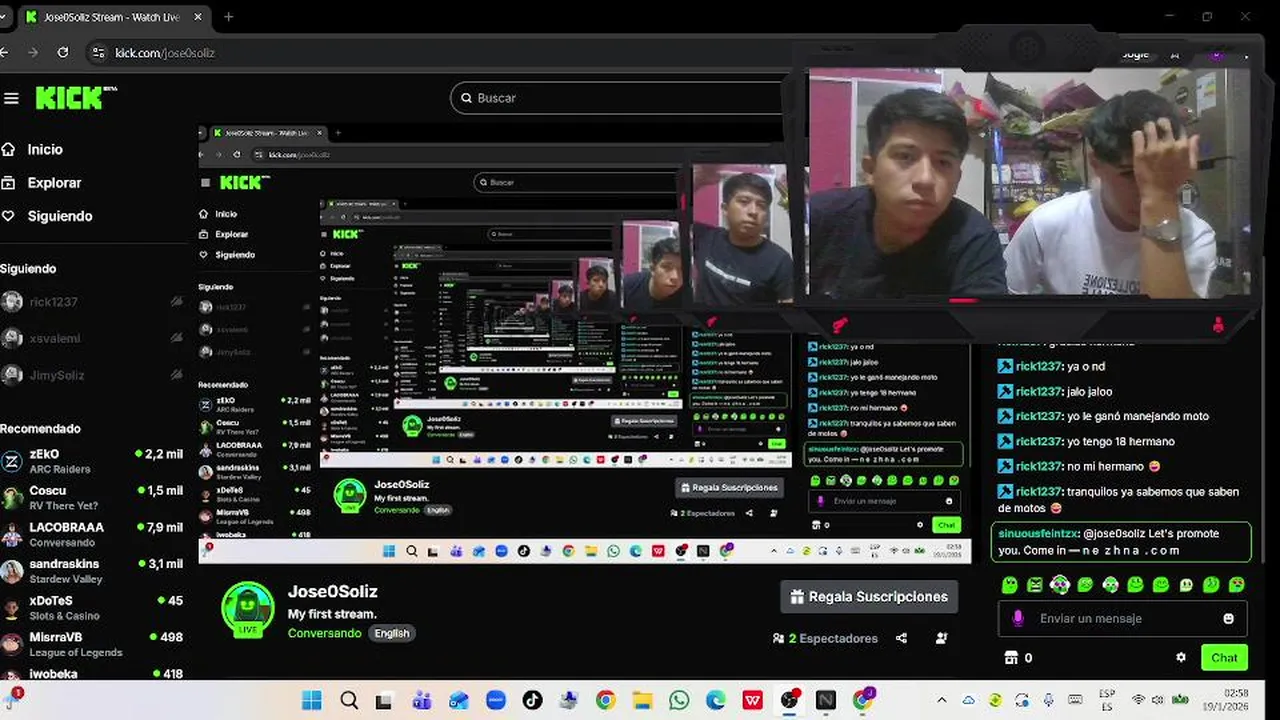This screenshot has width=1280, height=720.
Task: Click the Jose0Soliz LIVE channel avatar
Action: tap(247, 609)
